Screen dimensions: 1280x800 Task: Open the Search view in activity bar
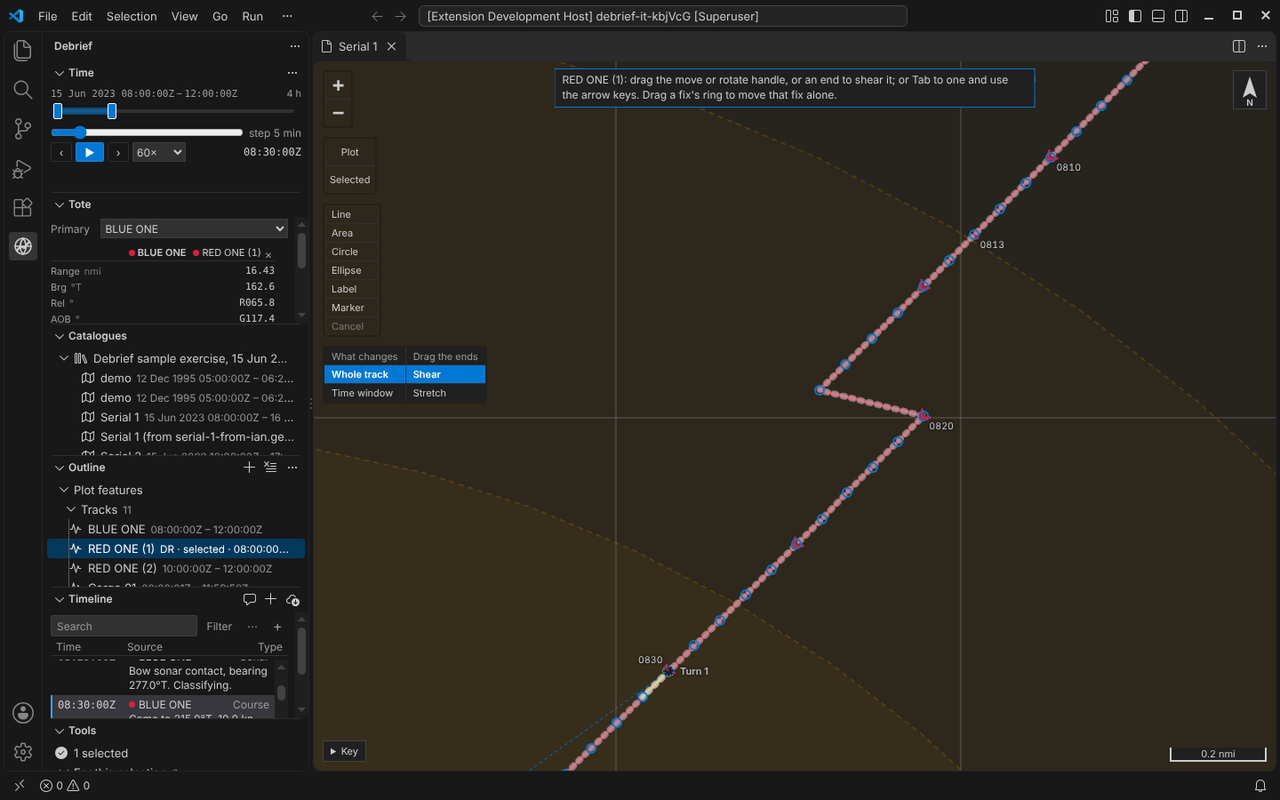pyautogui.click(x=23, y=90)
